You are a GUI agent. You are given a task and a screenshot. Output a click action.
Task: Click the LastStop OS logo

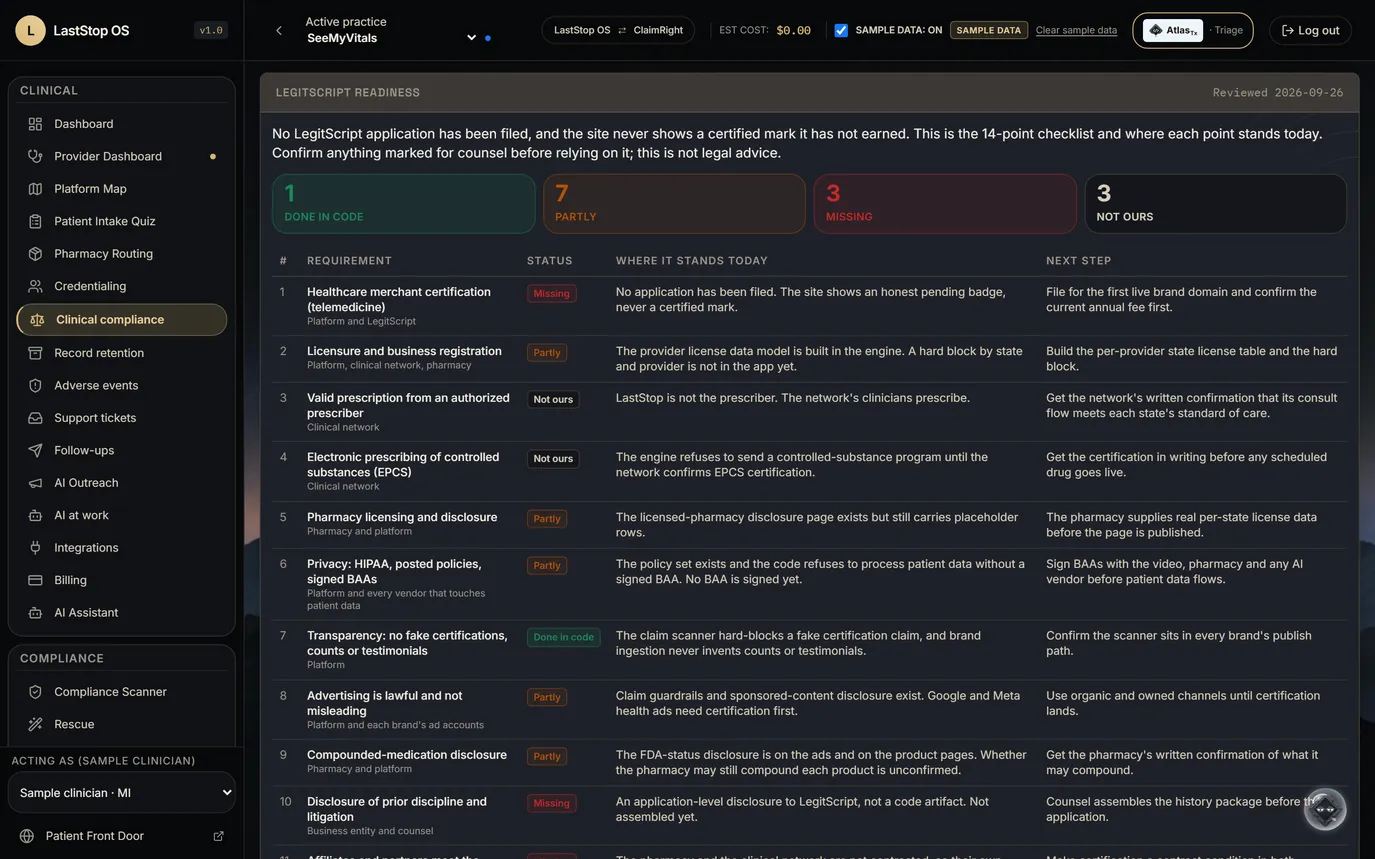pyautogui.click(x=30, y=31)
